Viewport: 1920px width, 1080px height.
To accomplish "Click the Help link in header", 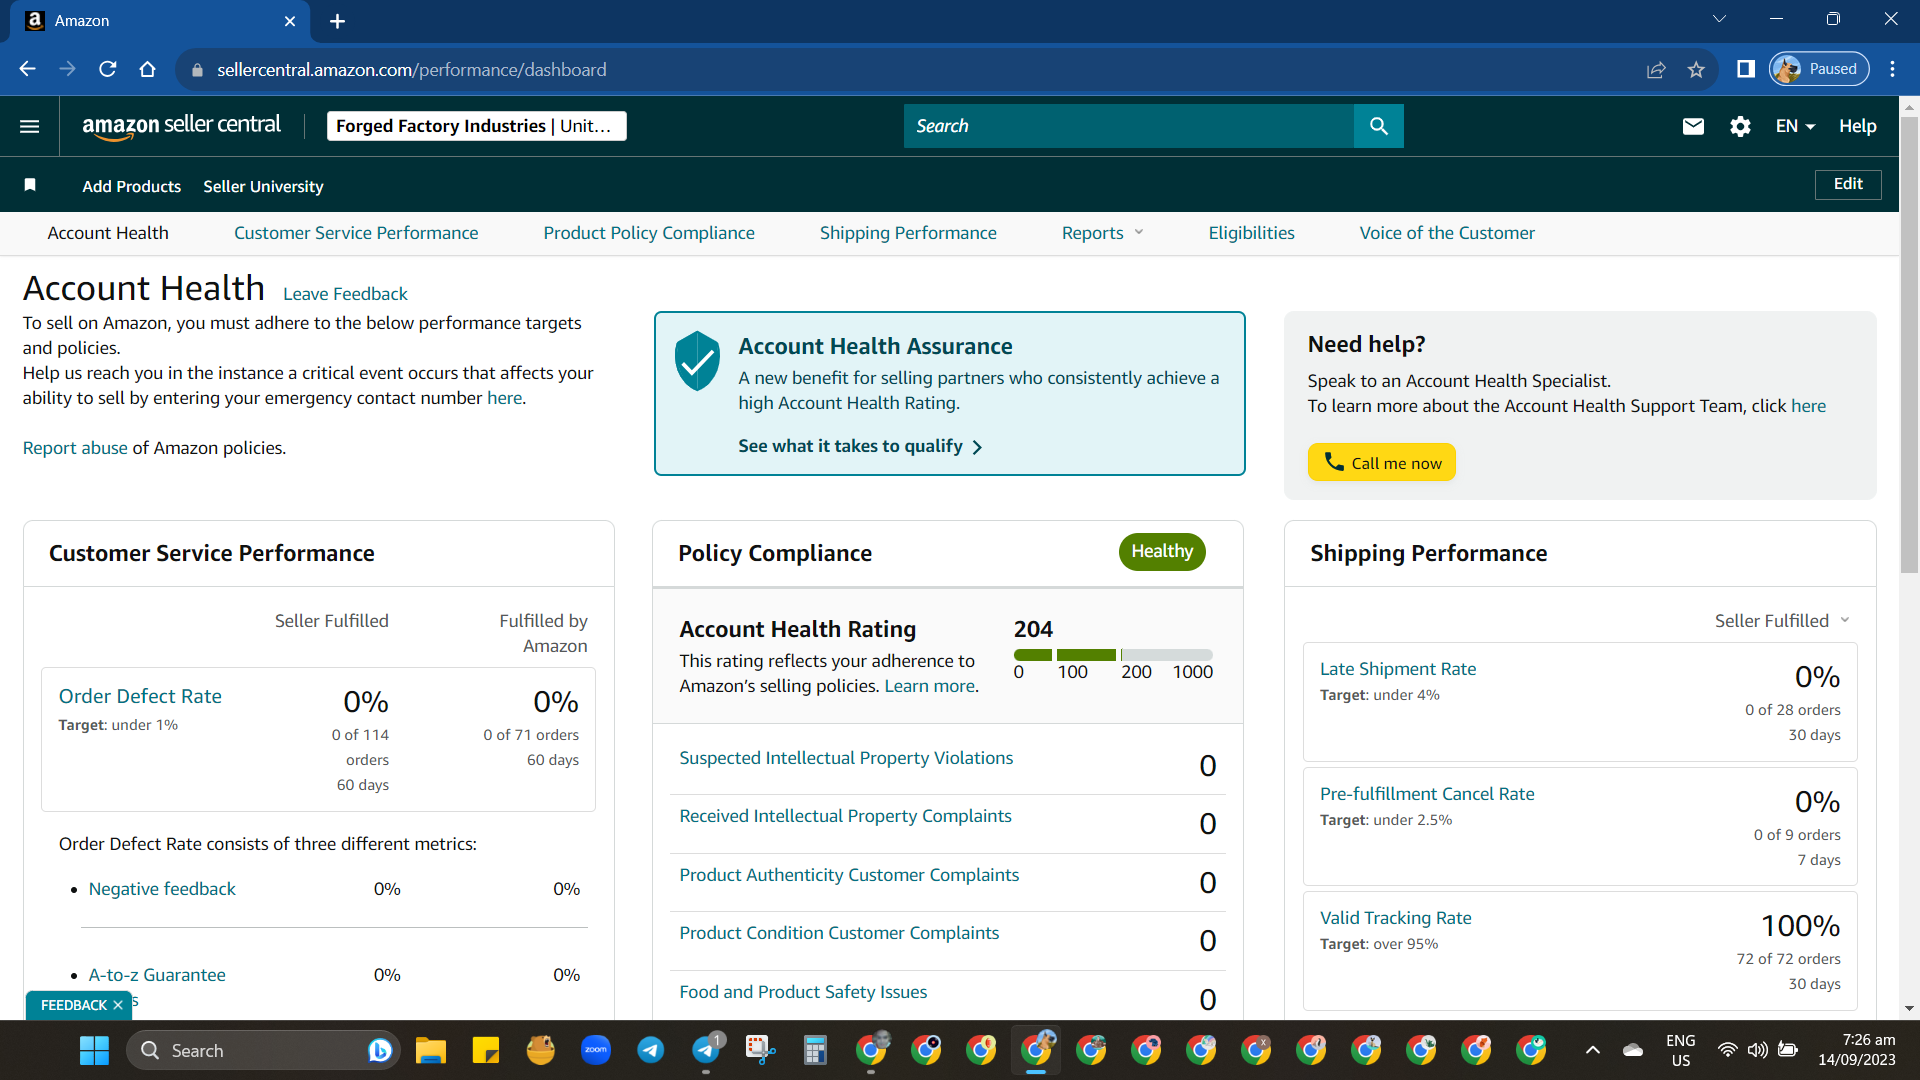I will (x=1857, y=126).
